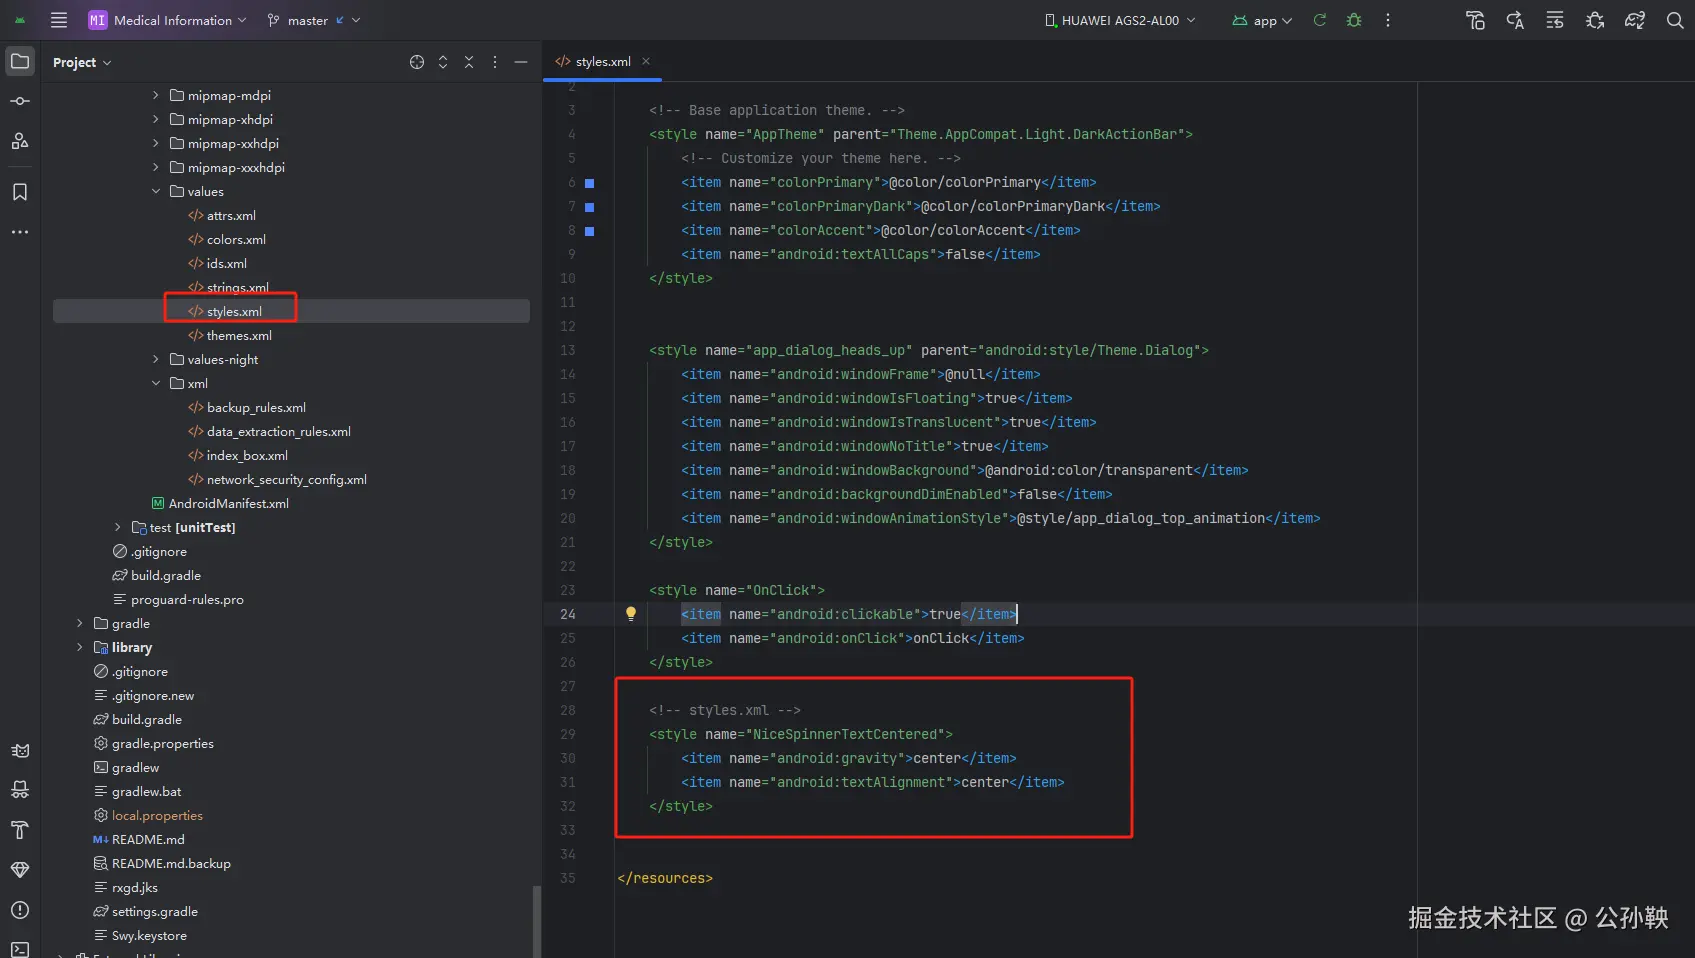1695x958 pixels.
Task: Expand the library module
Action: (x=80, y=647)
